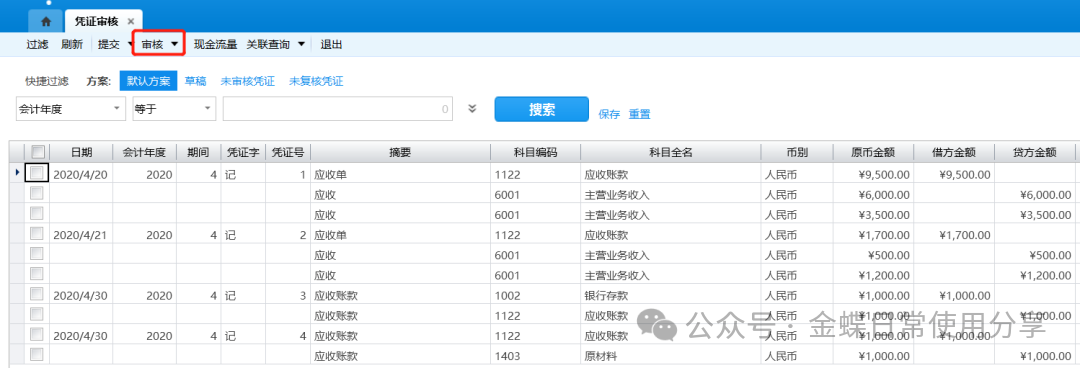Screen dimensions: 1080x368
Task: Click the 保存 link
Action: [x=610, y=114]
